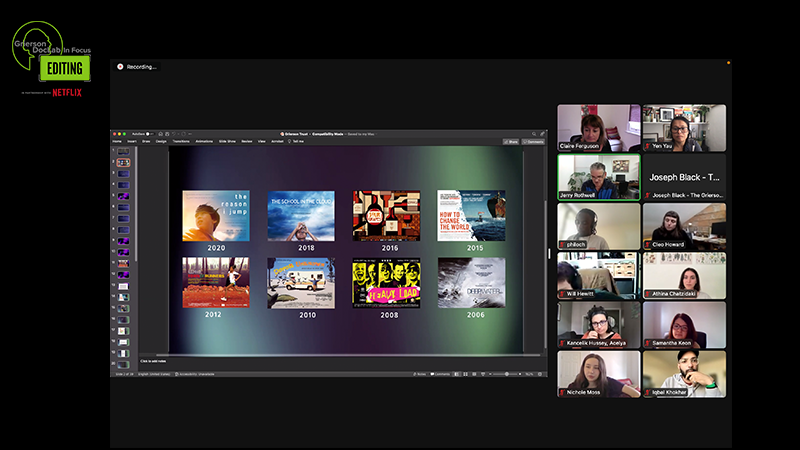Click the Redo icon in PowerPoint title bar
Viewport: 800px width, 450px height.
click(184, 134)
